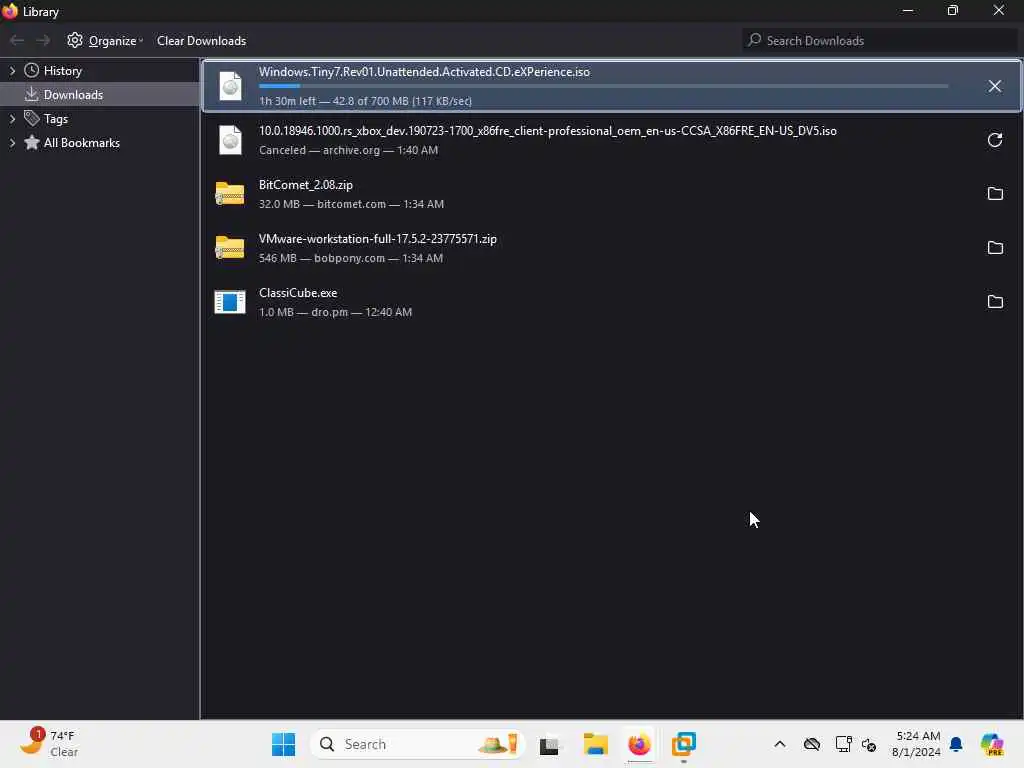The width and height of the screenshot is (1024, 768).
Task: Open File Explorer from the taskbar
Action: (596, 744)
